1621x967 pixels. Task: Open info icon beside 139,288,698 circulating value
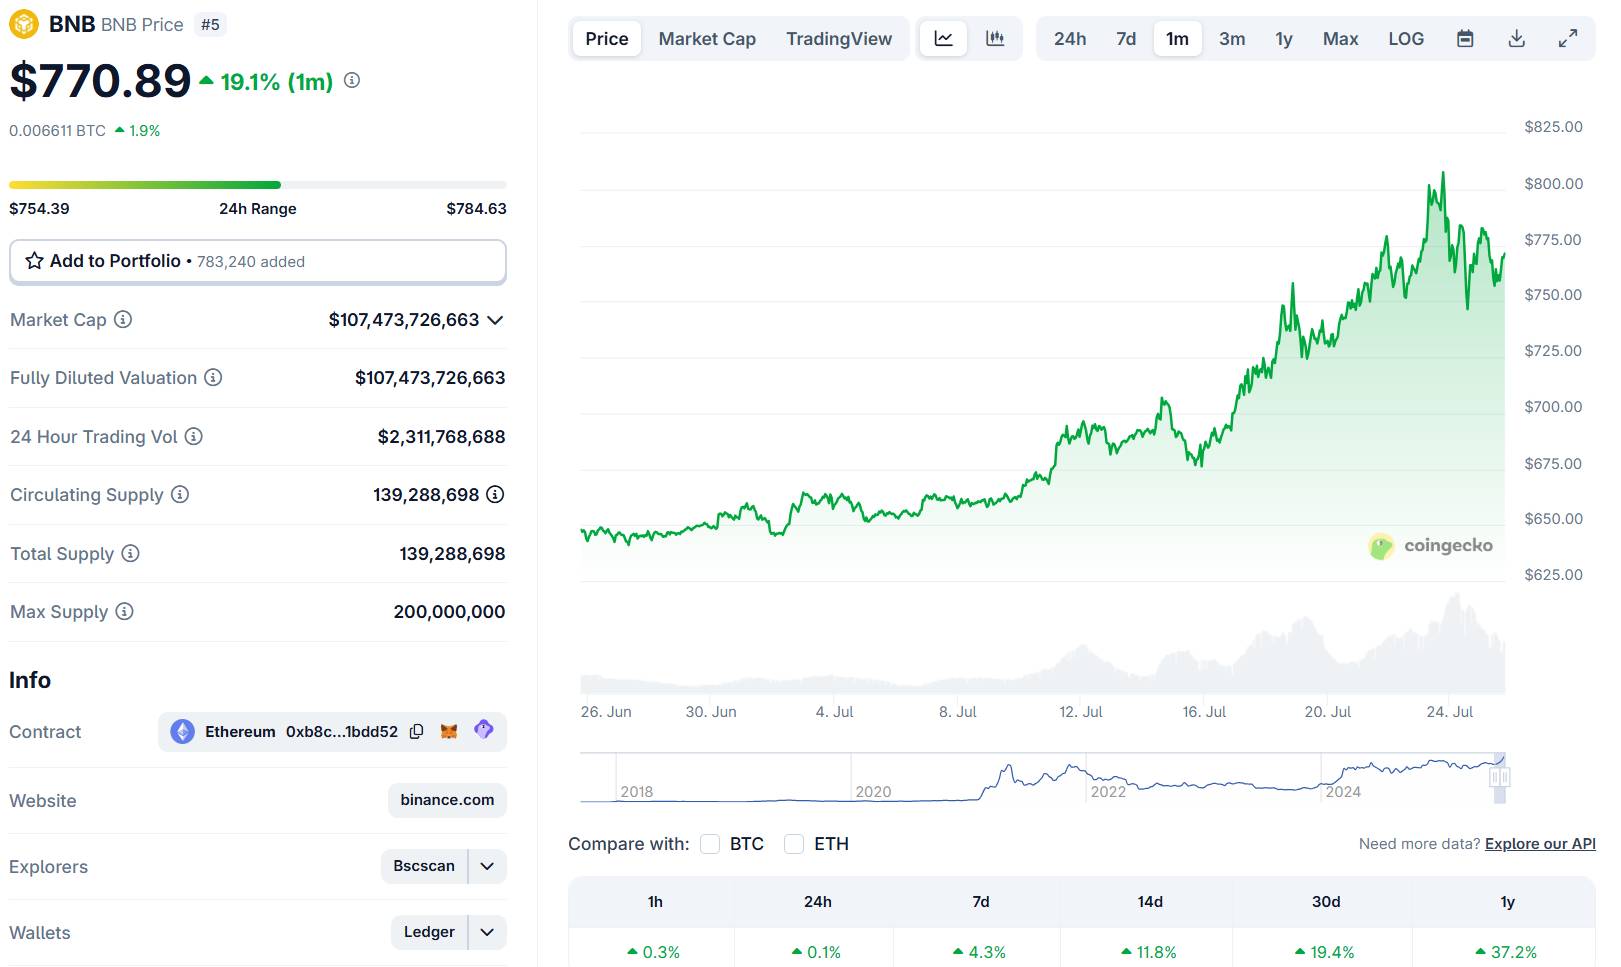pyautogui.click(x=495, y=495)
